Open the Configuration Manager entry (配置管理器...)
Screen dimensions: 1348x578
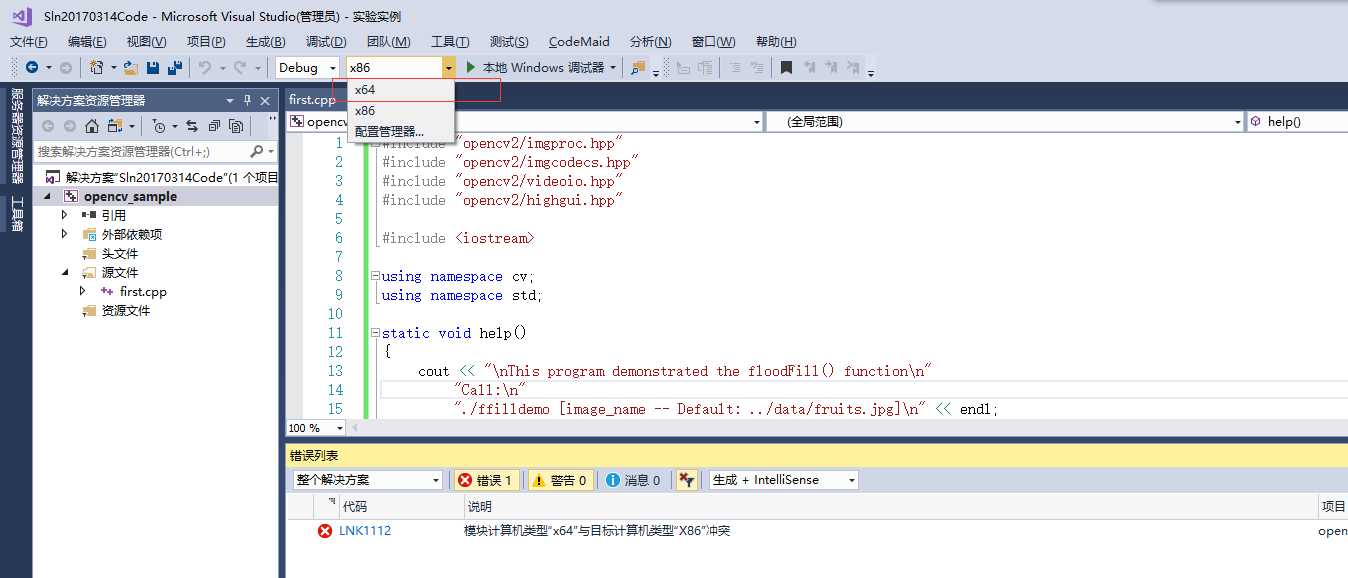[401, 131]
